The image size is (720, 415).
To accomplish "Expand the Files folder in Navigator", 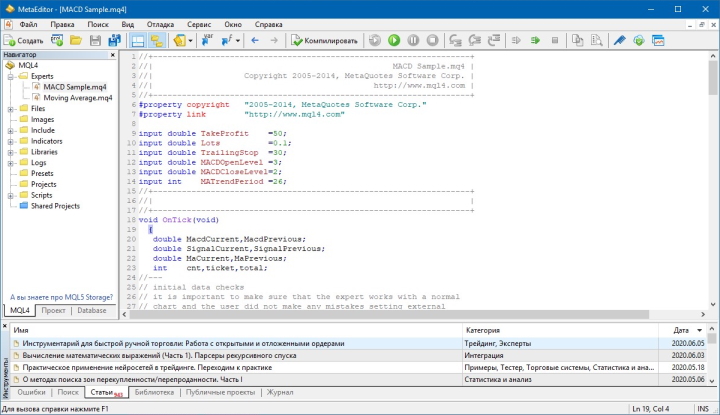I will pos(9,108).
